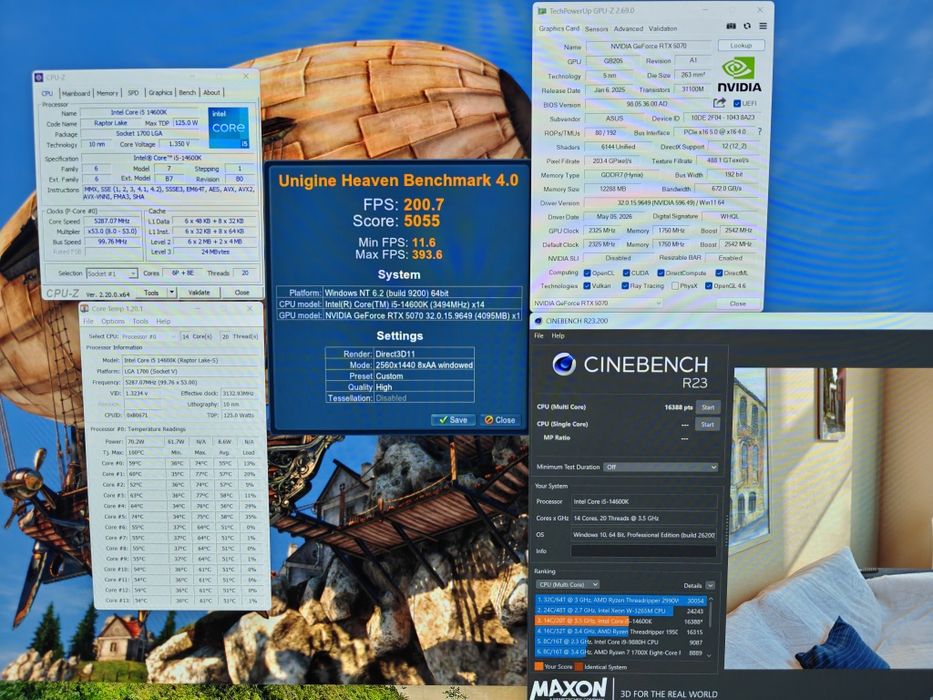Open the SPD tab in CPU-Z
This screenshot has height=700, width=933.
pyautogui.click(x=133, y=93)
